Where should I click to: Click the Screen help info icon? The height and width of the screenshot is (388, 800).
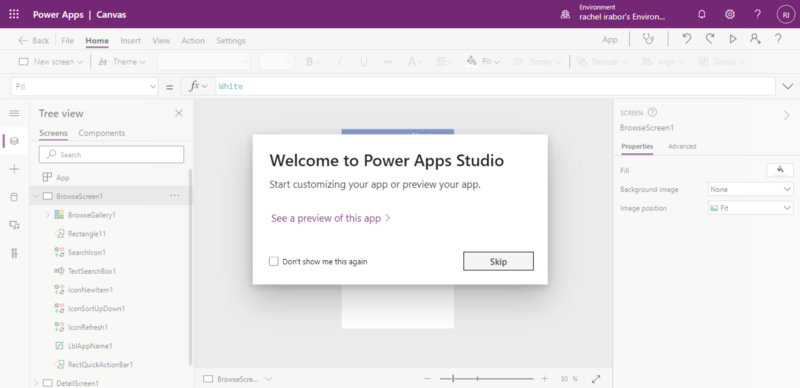point(652,112)
